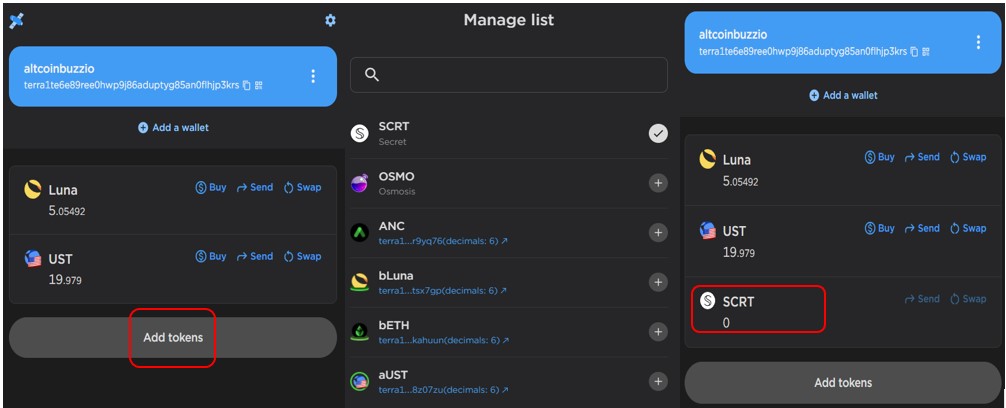Uncheck the SCRT token checkmark
Image resolution: width=1006 pixels, height=408 pixels.
tap(658, 133)
